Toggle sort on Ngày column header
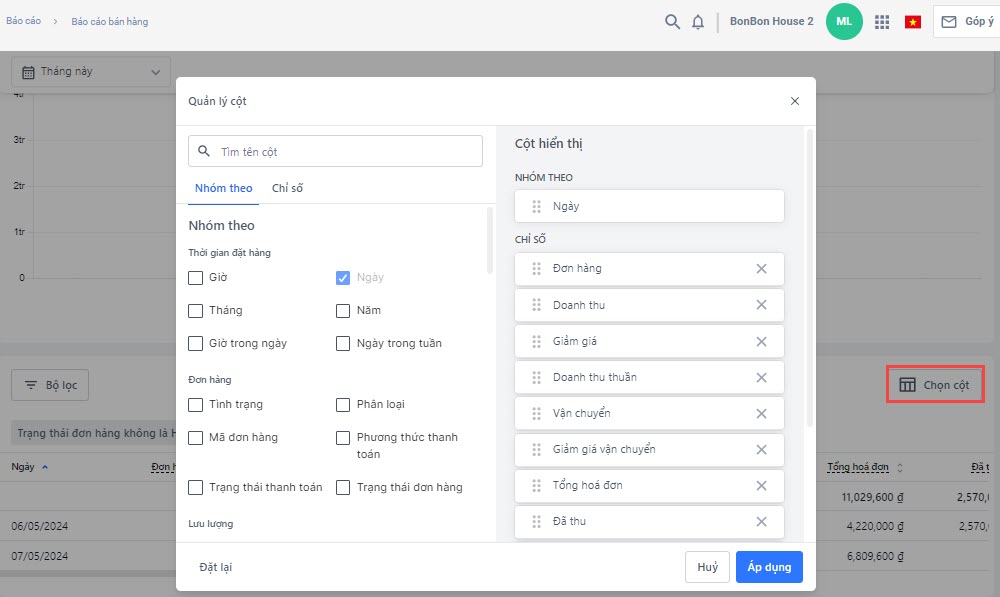 [24, 467]
